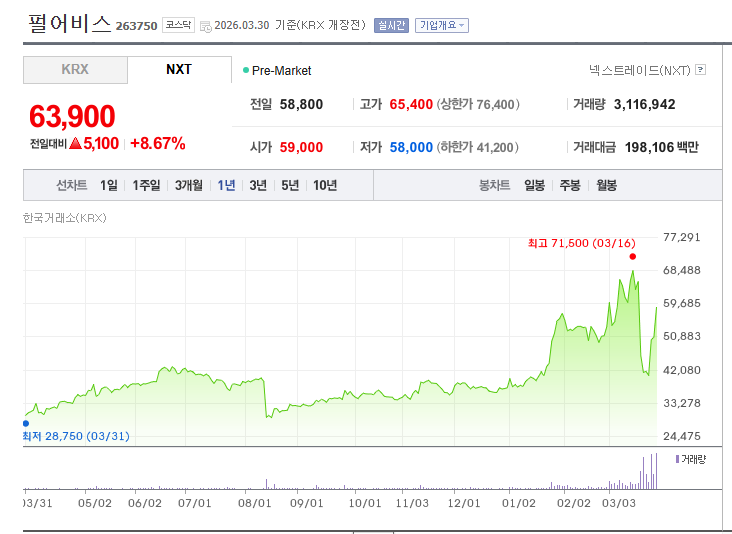Click the tallest volume bar in March
The height and width of the screenshot is (534, 732).
point(657,471)
